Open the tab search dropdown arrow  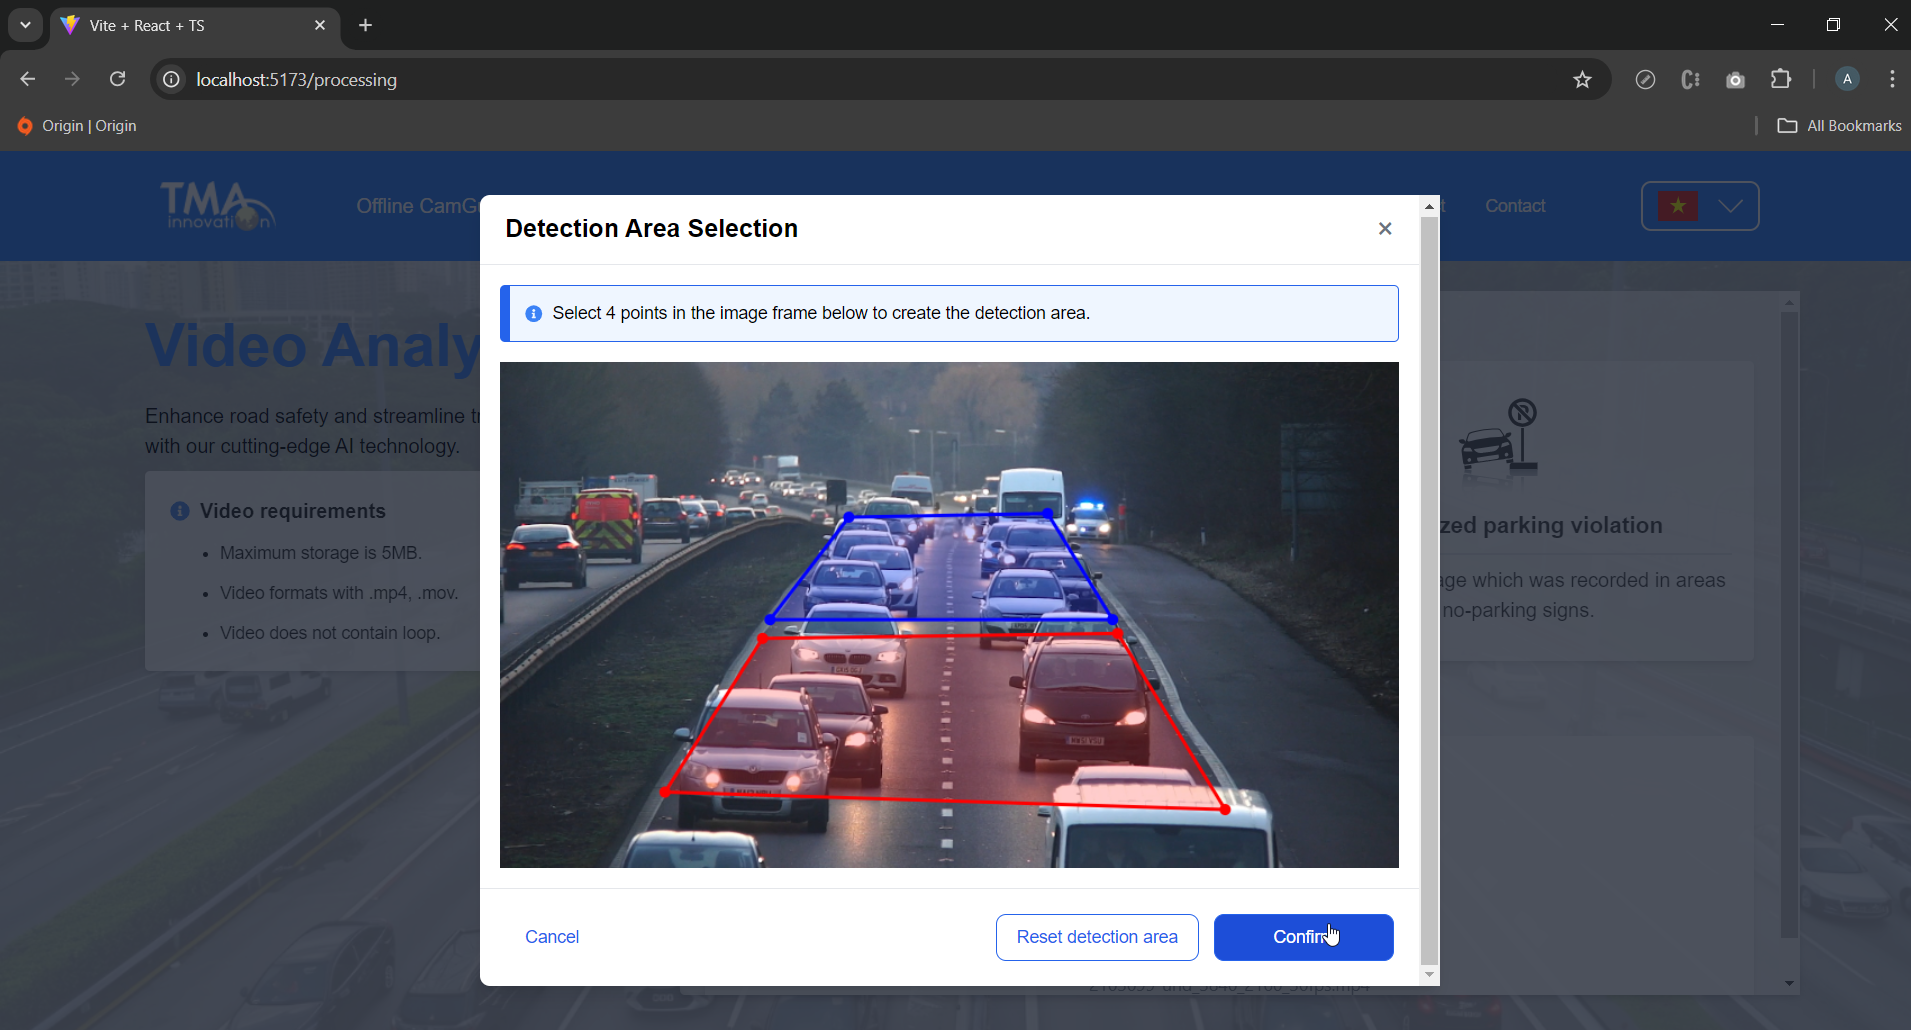(25, 25)
